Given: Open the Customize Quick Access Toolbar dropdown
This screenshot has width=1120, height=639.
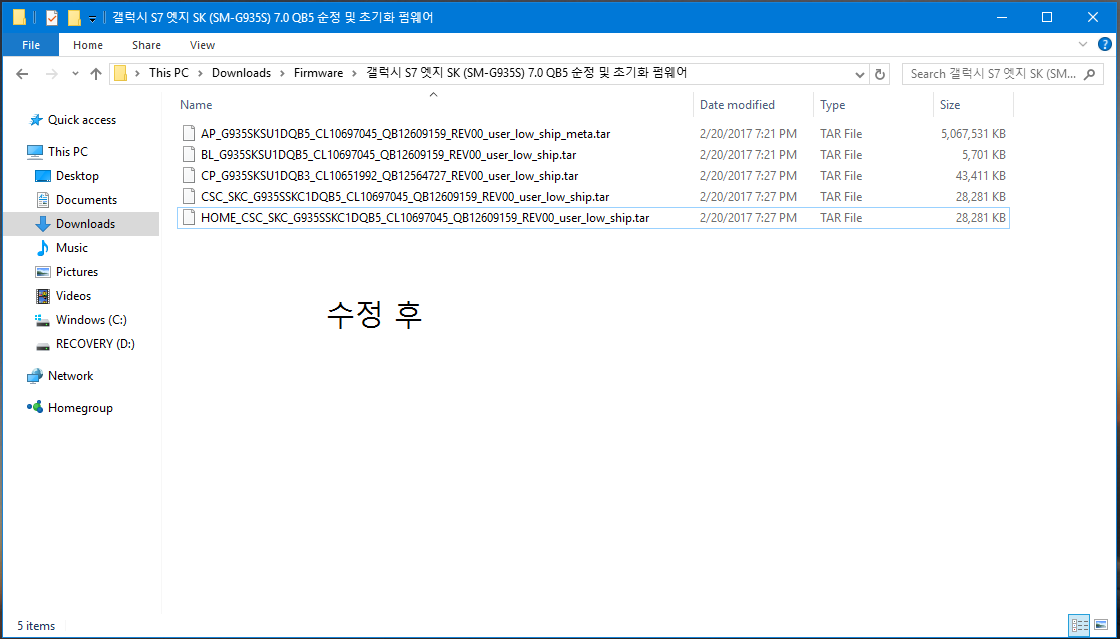Looking at the screenshot, I should pyautogui.click(x=93, y=18).
